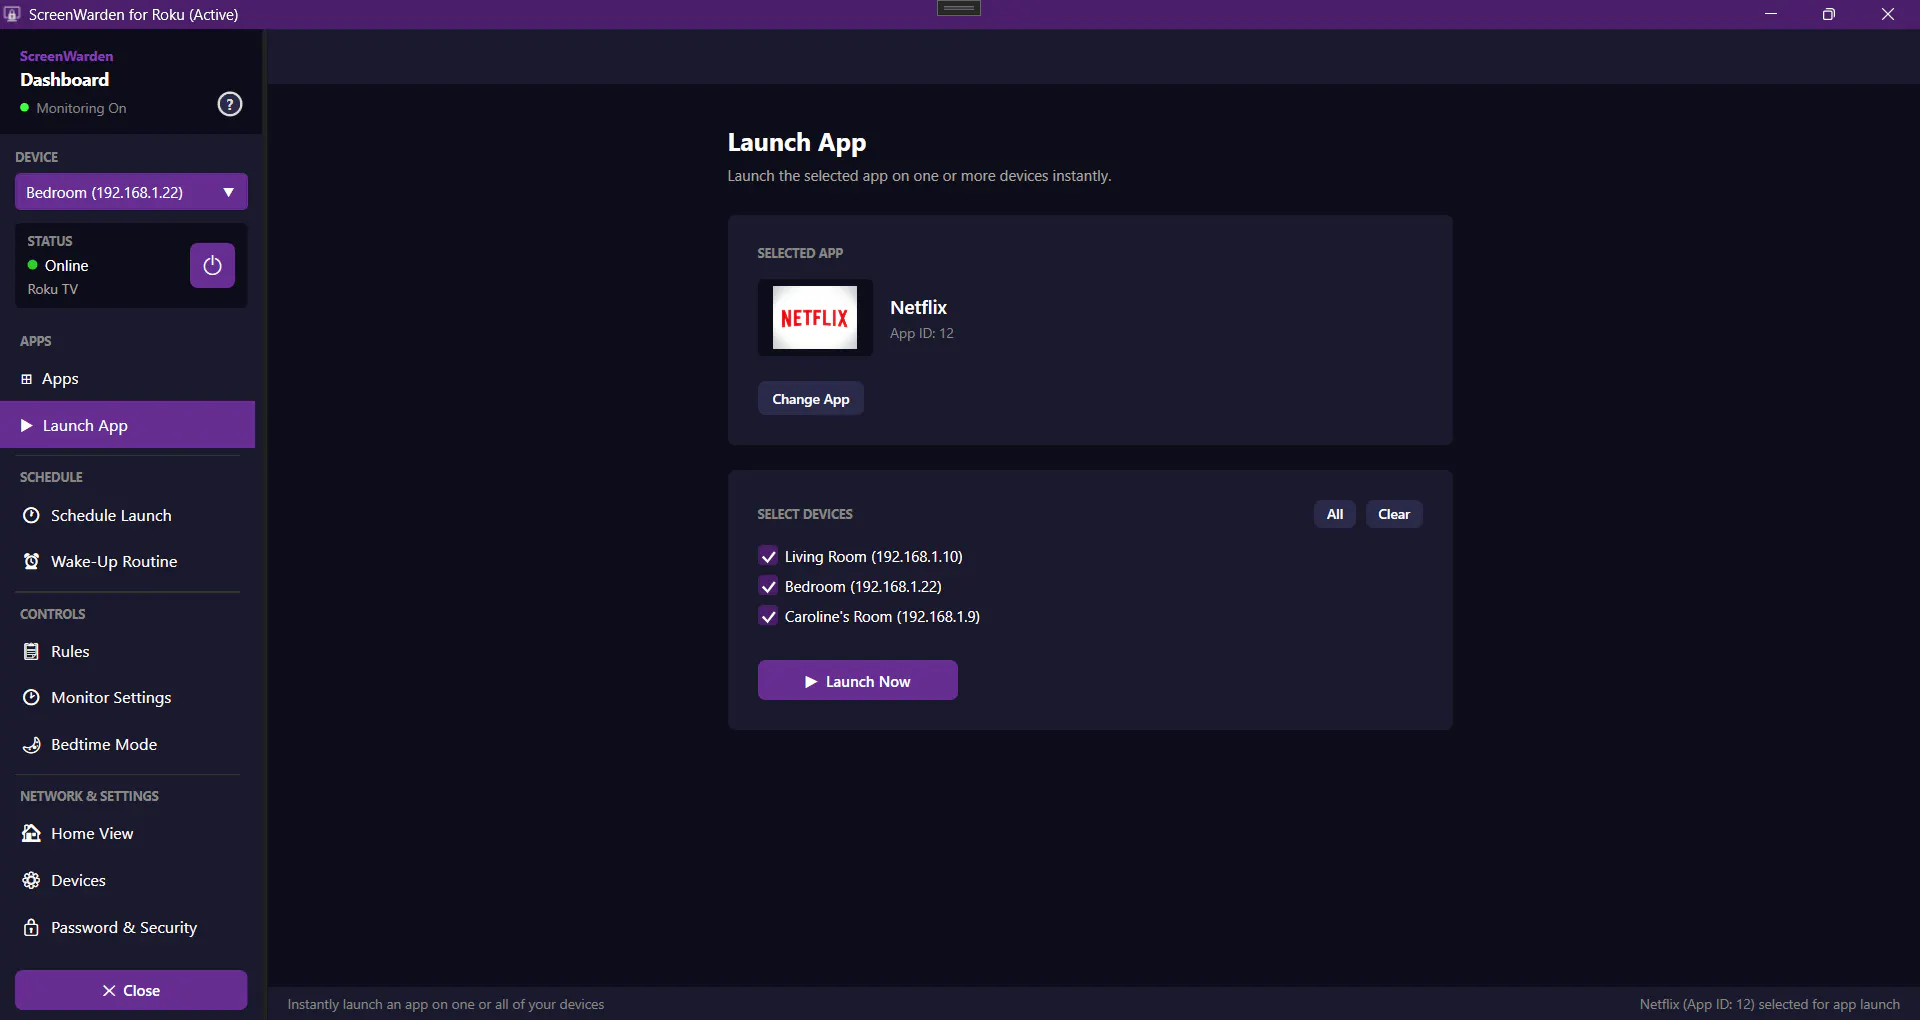
Task: Select Launch App in the sidebar
Action: (128, 425)
